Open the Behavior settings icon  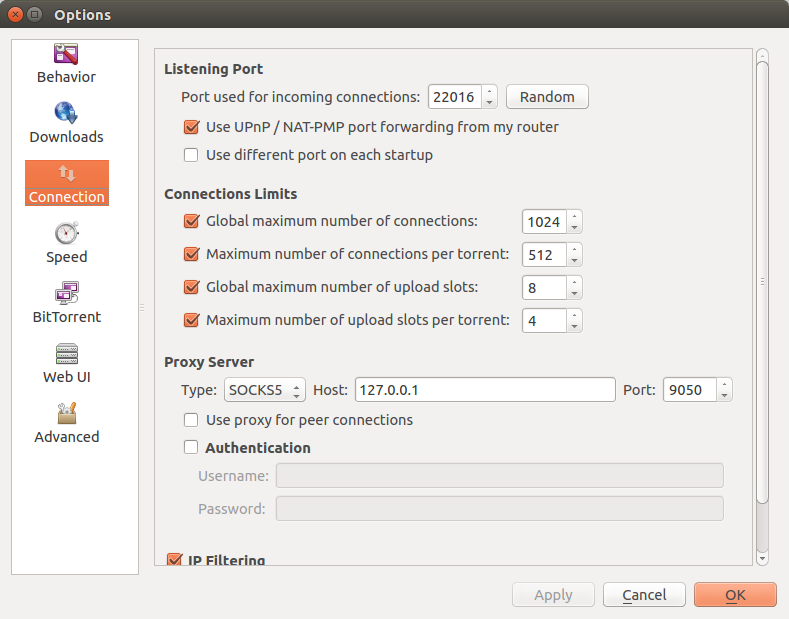click(66, 54)
